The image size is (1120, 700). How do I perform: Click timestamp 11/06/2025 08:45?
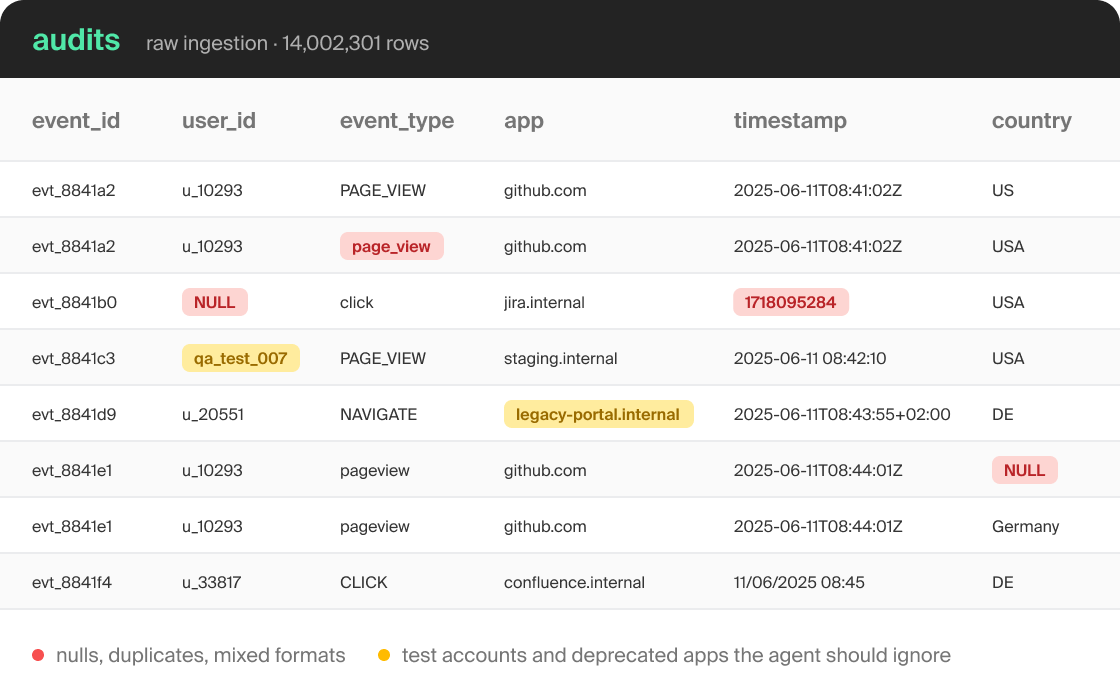click(799, 582)
